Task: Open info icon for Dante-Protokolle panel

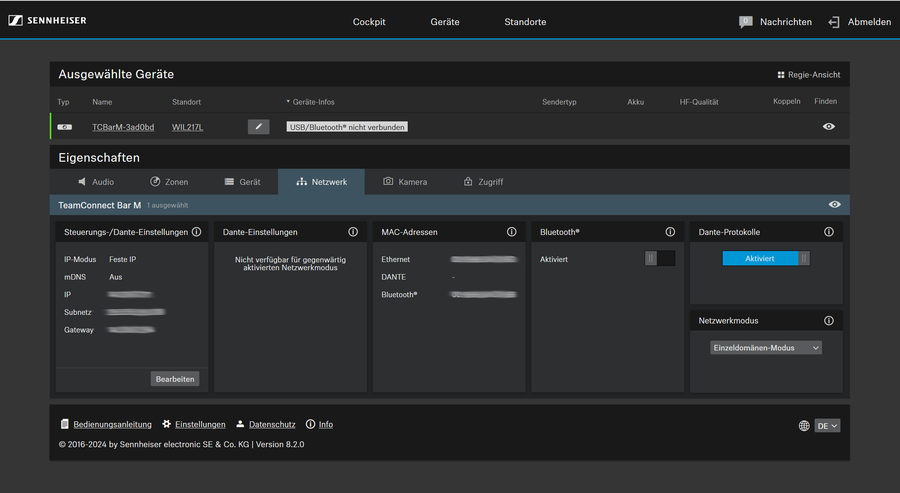Action: (x=829, y=232)
